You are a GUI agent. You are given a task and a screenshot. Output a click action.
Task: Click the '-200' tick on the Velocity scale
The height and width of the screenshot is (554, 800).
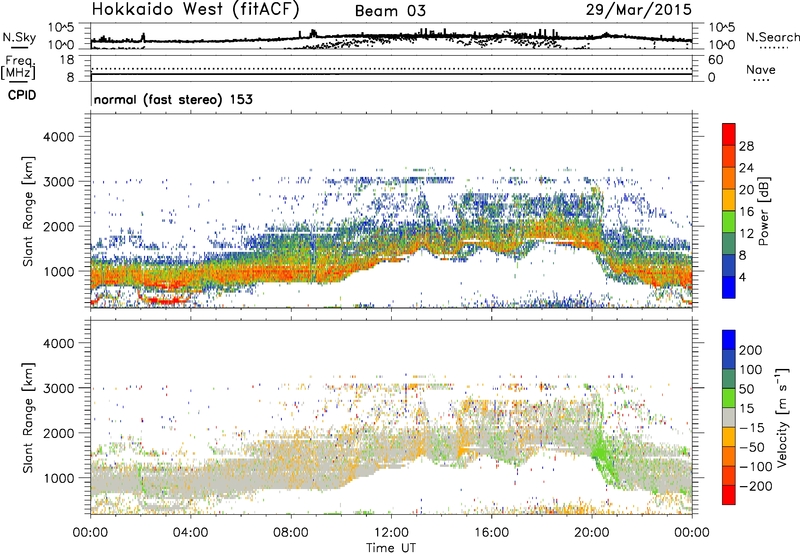(x=755, y=486)
